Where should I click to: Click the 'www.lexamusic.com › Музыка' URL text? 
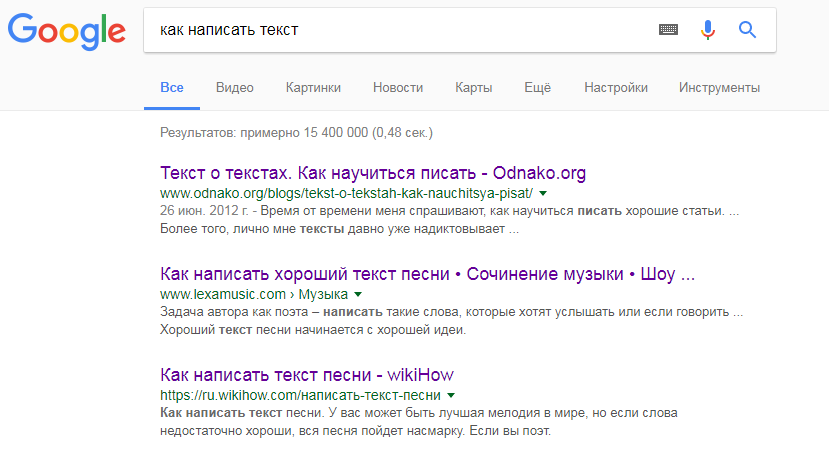coord(254,295)
